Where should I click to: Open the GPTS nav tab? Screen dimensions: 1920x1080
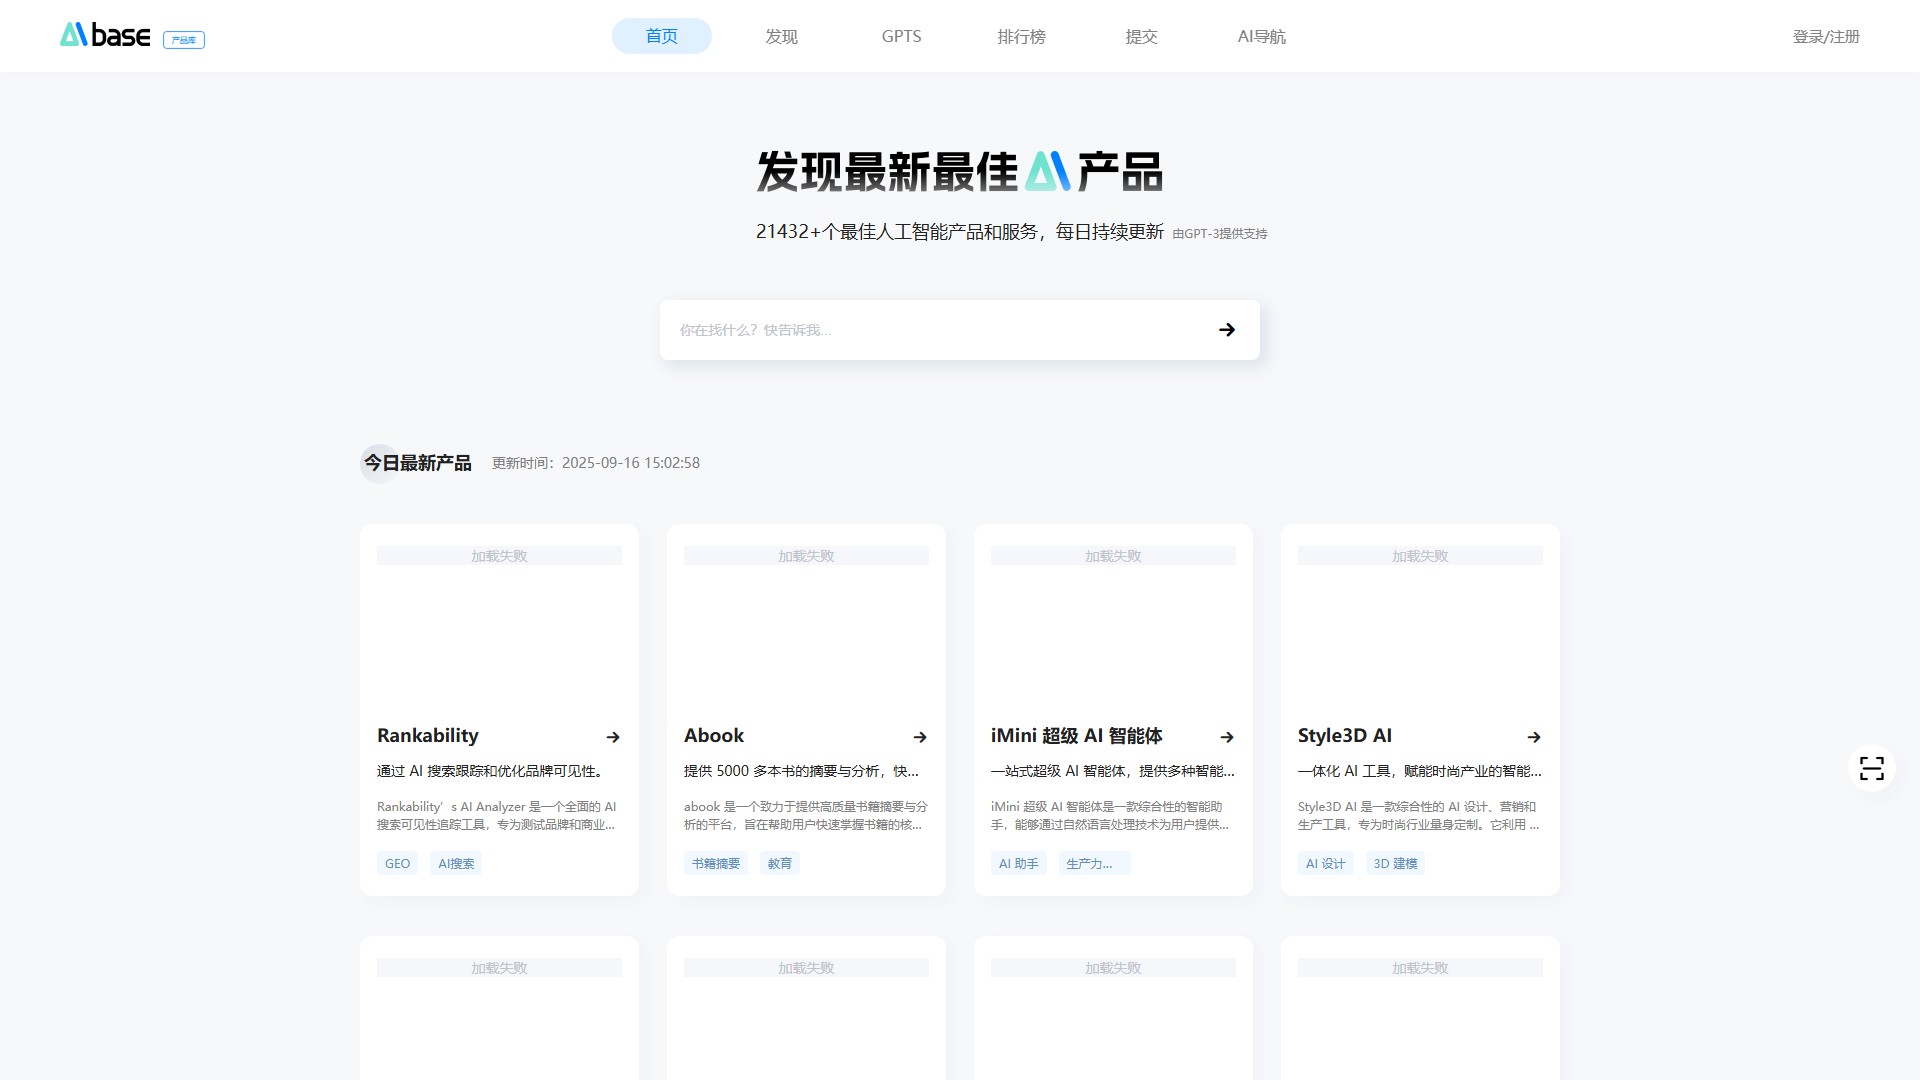902,36
